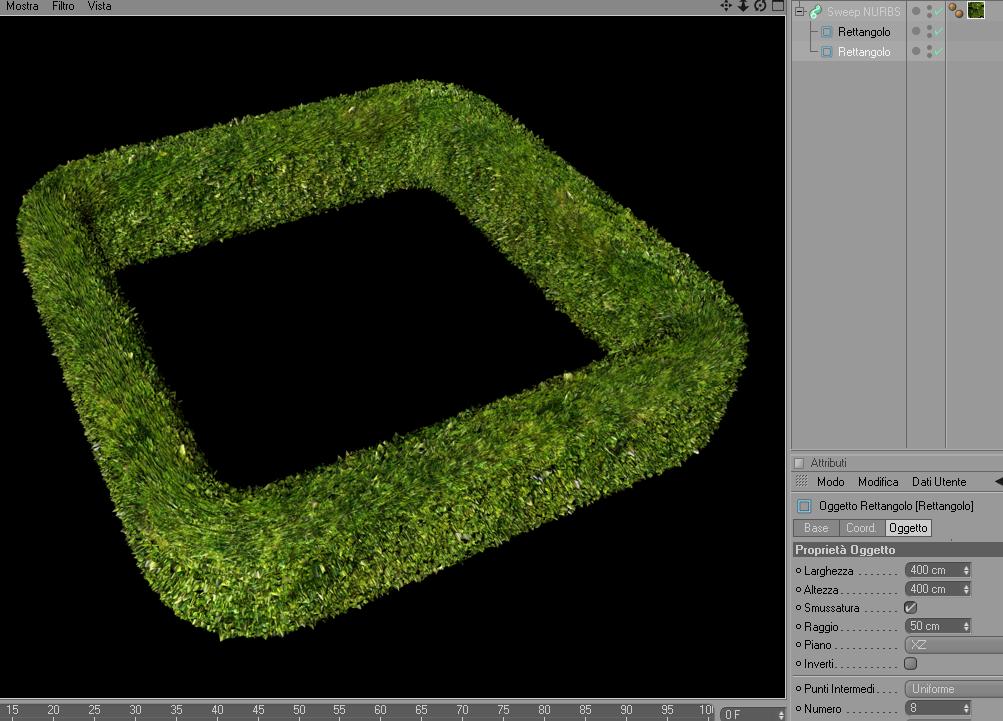
Task: Enable the Inverti checkbox
Action: point(910,663)
